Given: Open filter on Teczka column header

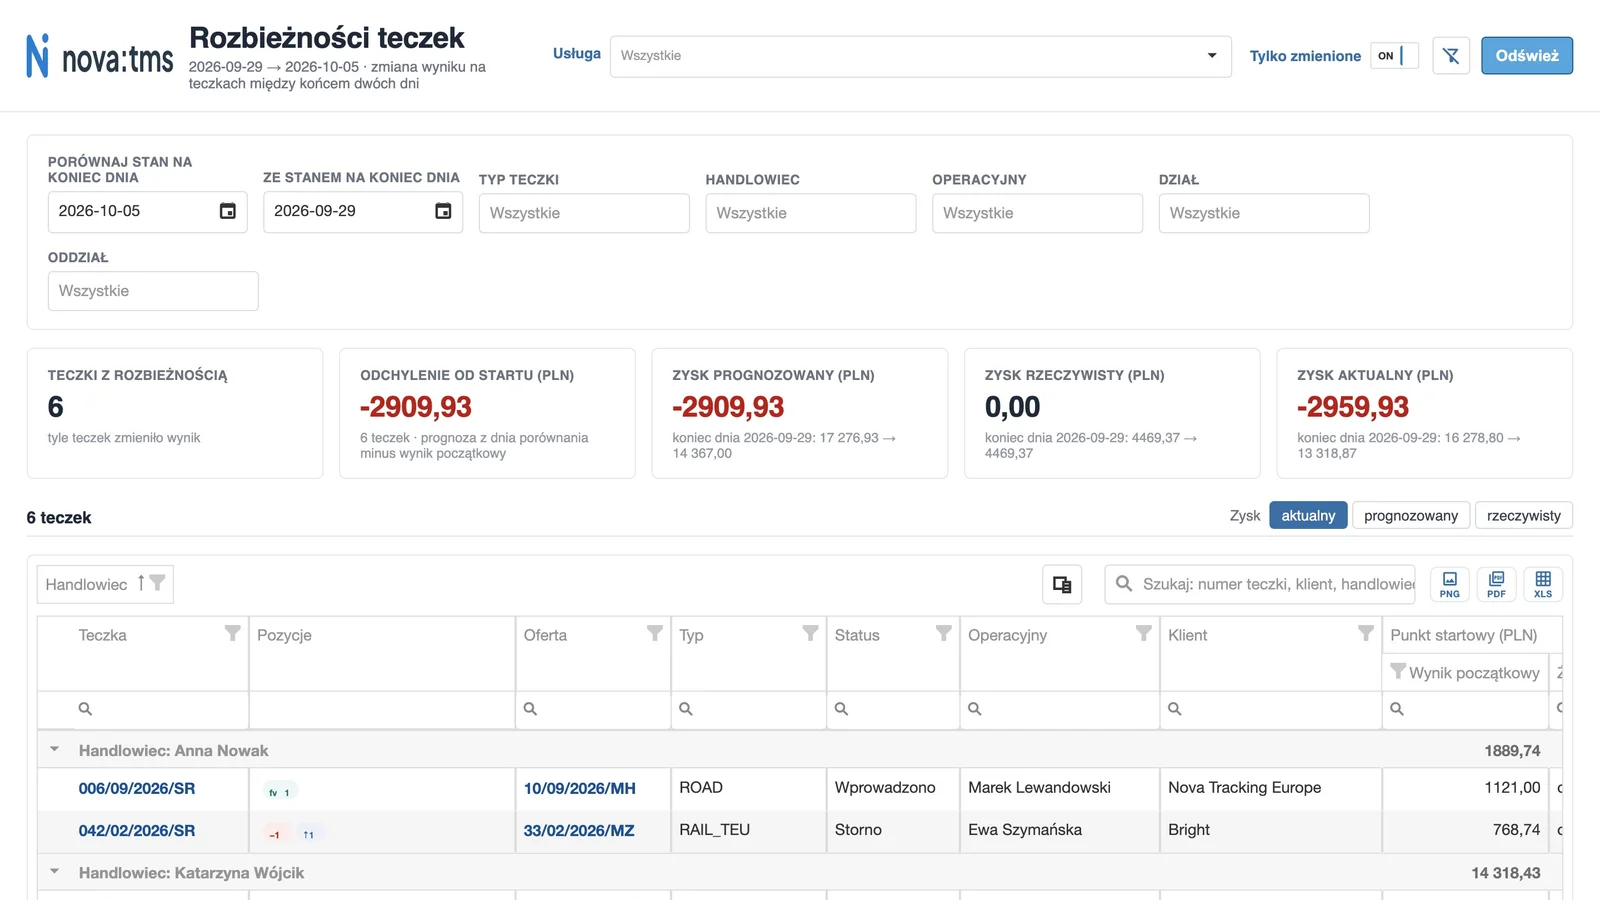Looking at the screenshot, I should point(232,633).
